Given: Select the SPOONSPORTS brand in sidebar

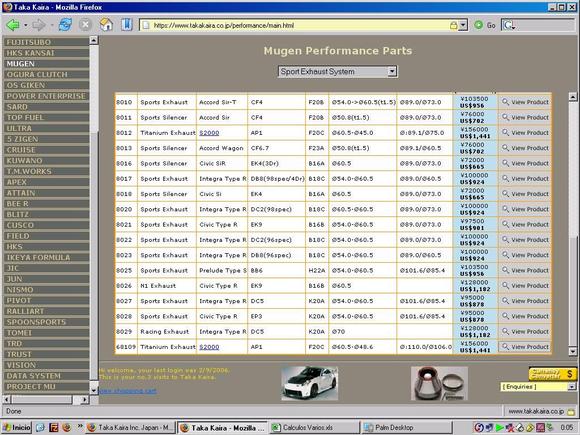Looking at the screenshot, I should coord(46,322).
